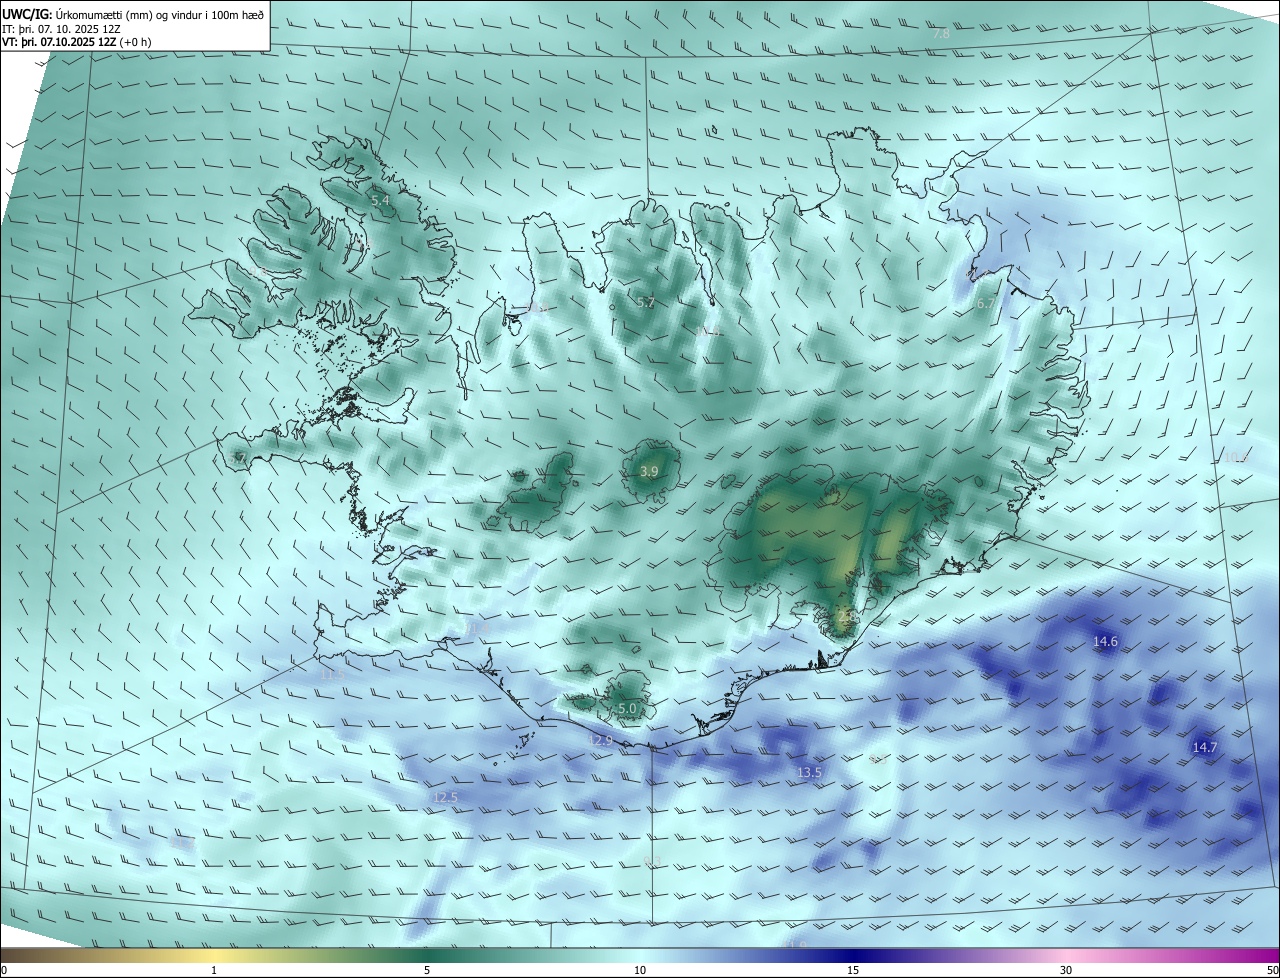Click the colorbar tick label 5
The width and height of the screenshot is (1280, 978).
point(427,970)
